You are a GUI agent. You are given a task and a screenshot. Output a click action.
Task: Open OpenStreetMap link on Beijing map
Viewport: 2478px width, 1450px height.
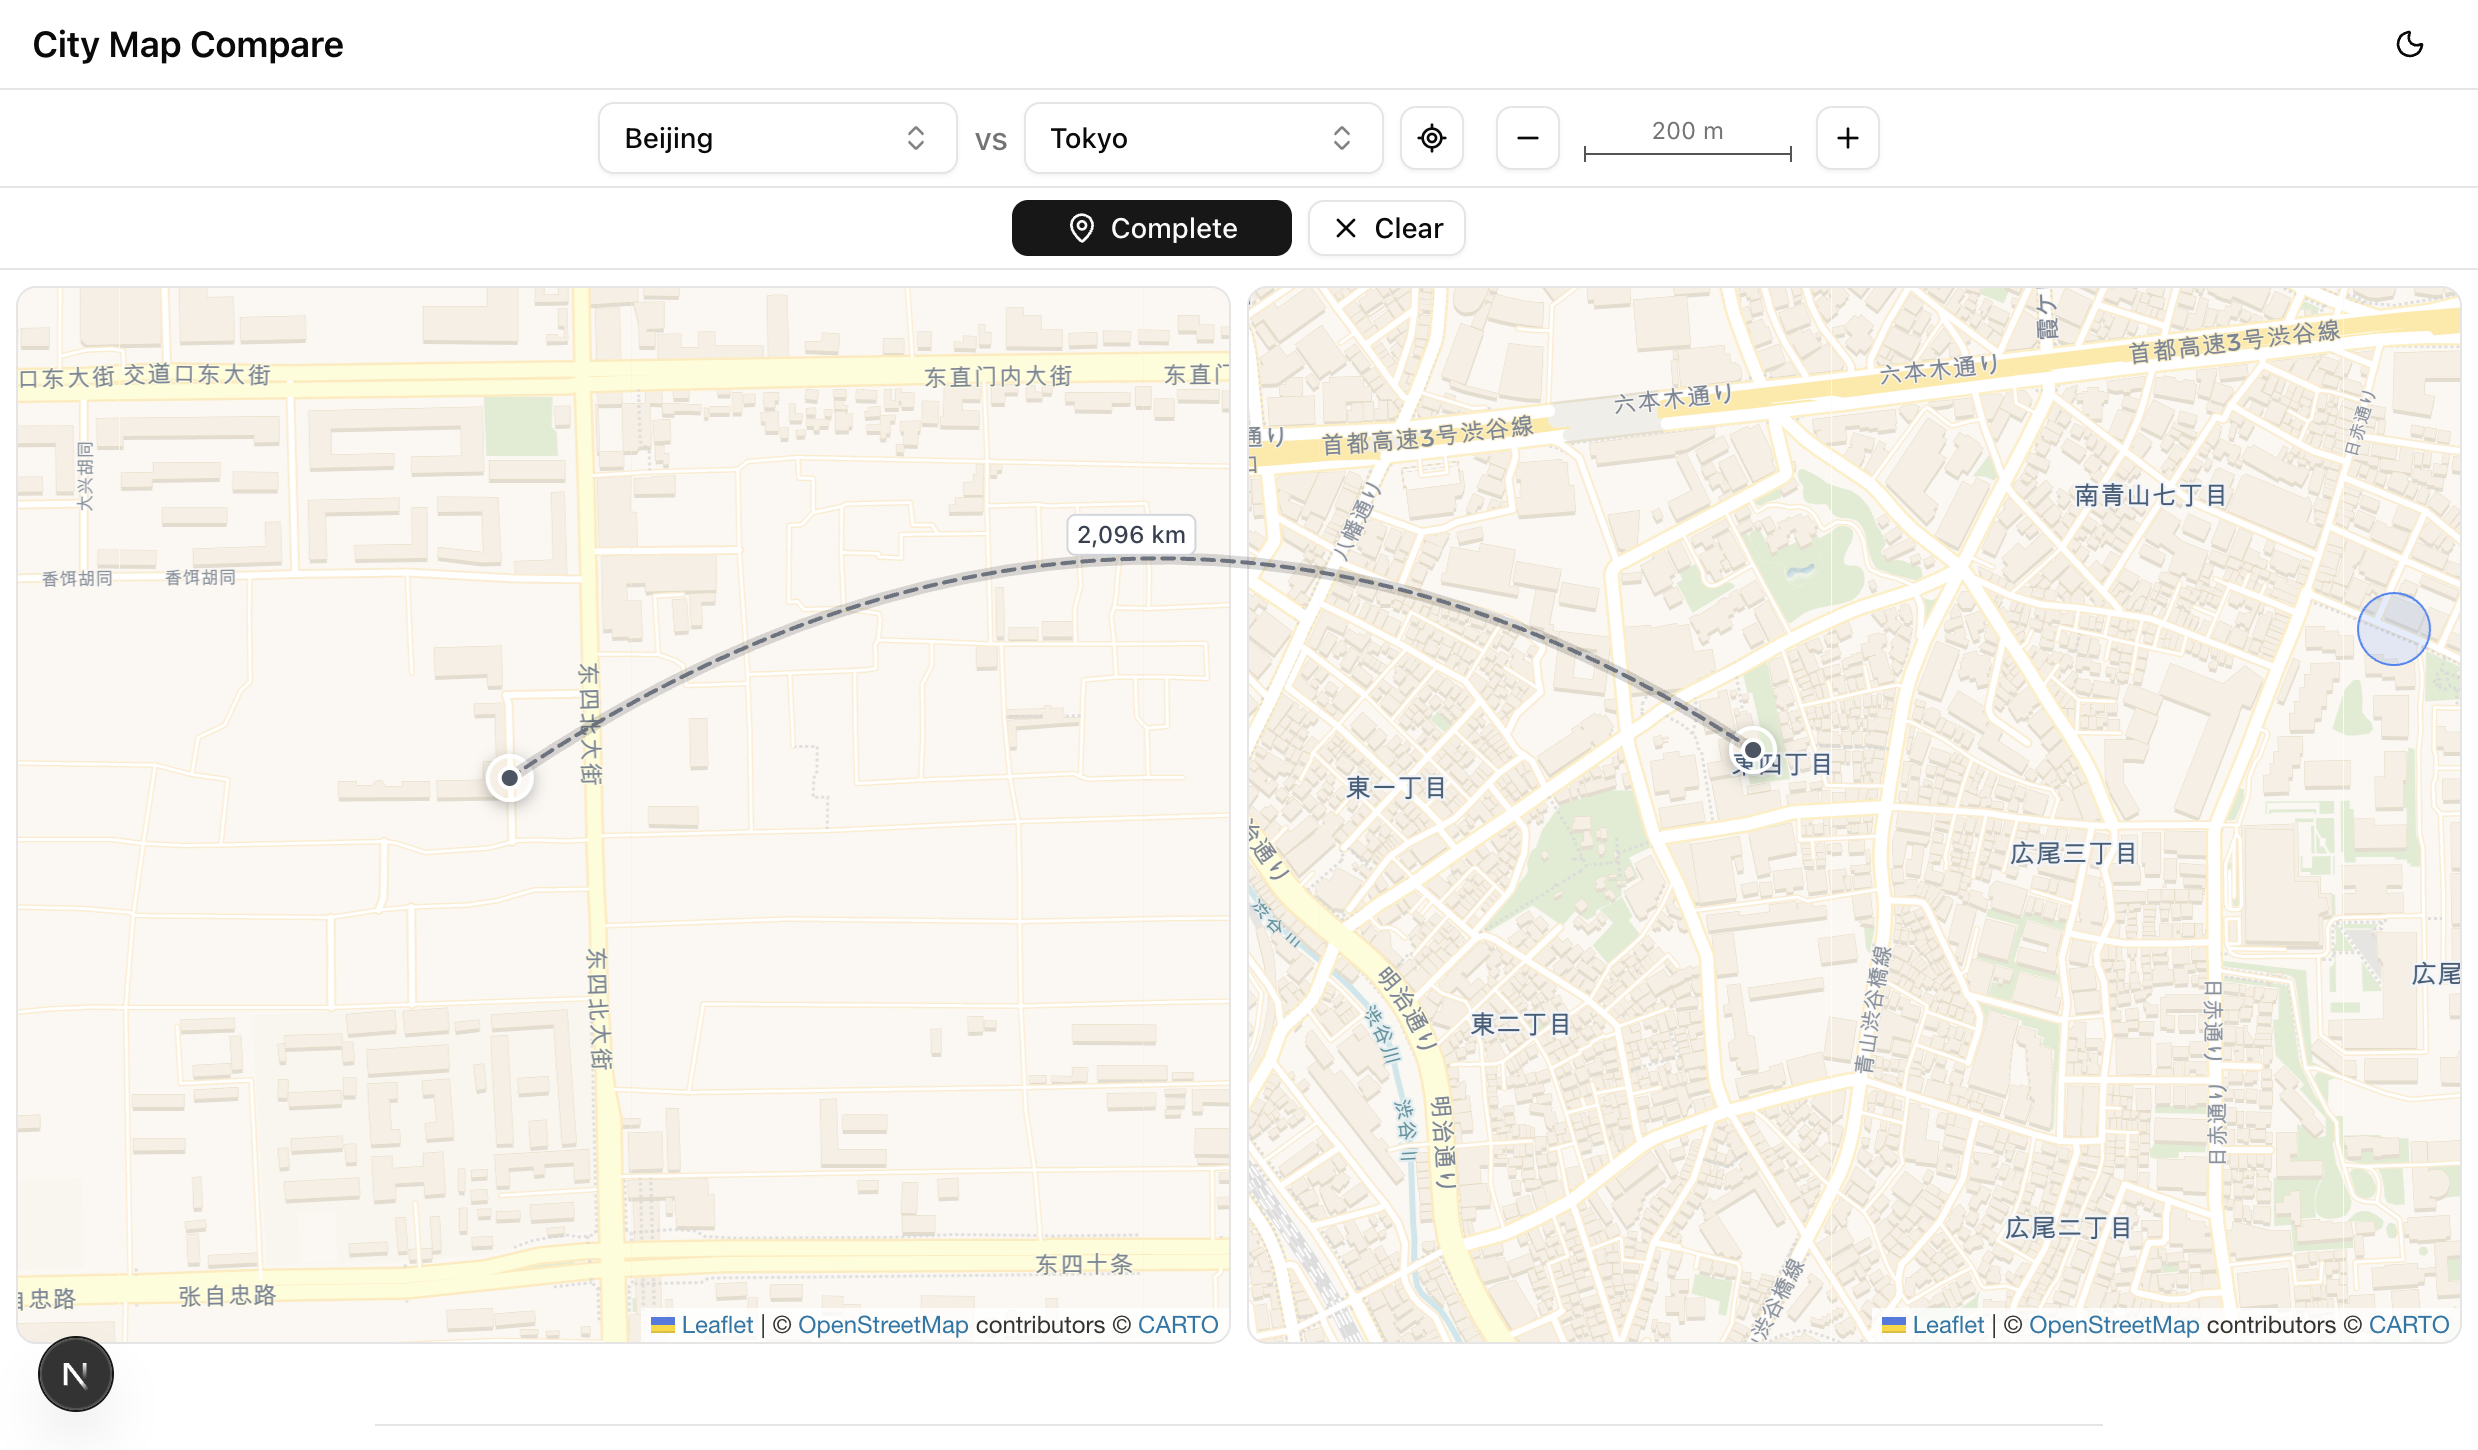(x=882, y=1324)
